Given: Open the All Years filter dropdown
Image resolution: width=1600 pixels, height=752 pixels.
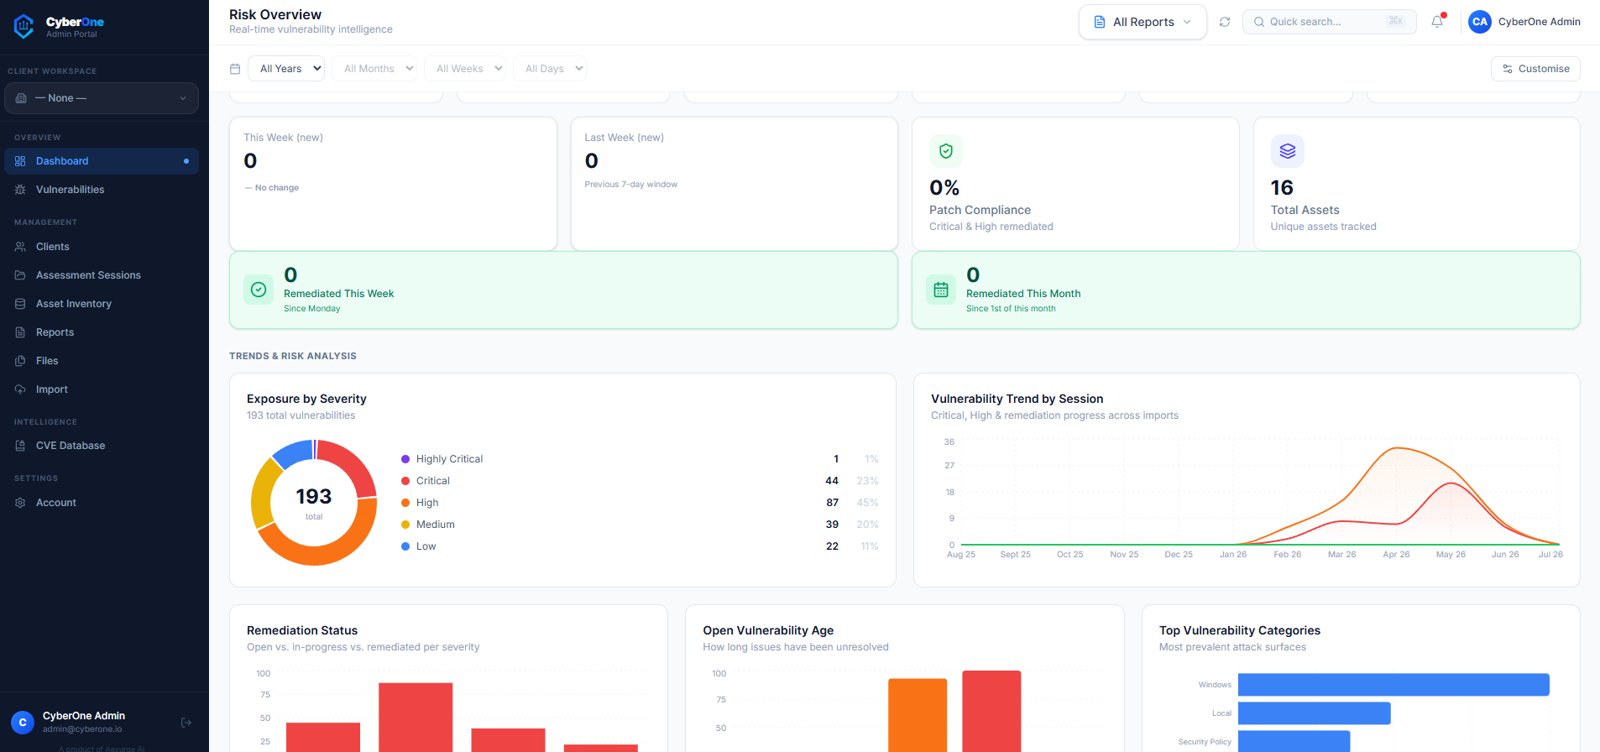Looking at the screenshot, I should click(x=286, y=69).
